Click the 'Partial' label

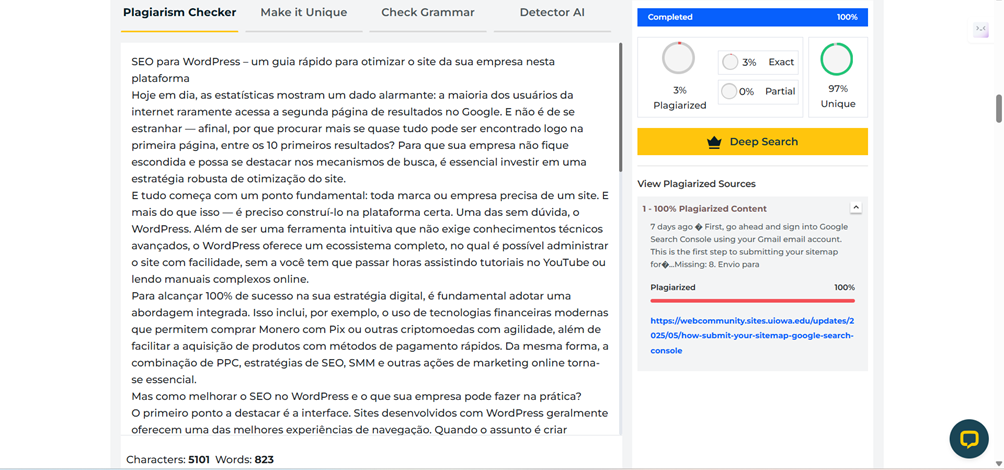pos(780,92)
